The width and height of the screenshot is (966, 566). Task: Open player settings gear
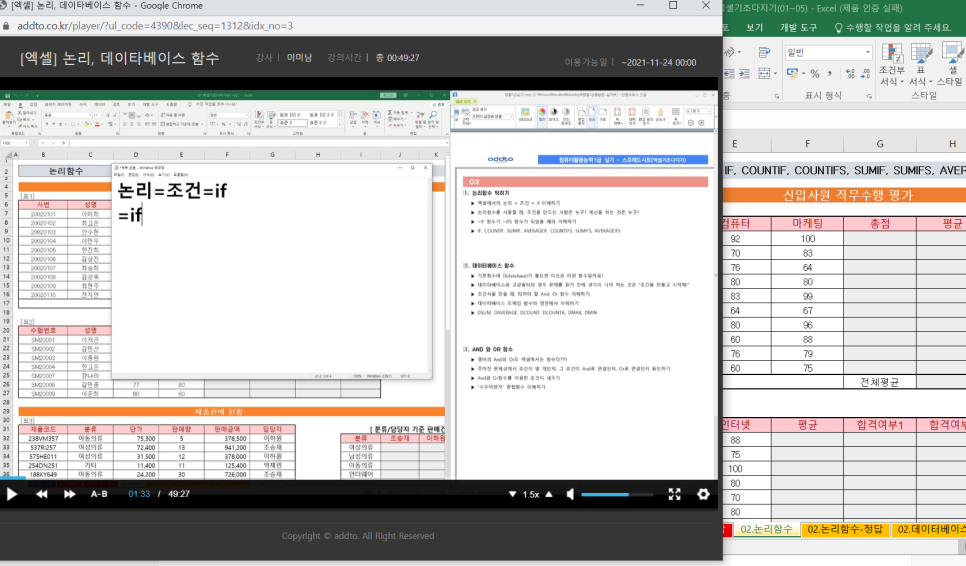703,494
